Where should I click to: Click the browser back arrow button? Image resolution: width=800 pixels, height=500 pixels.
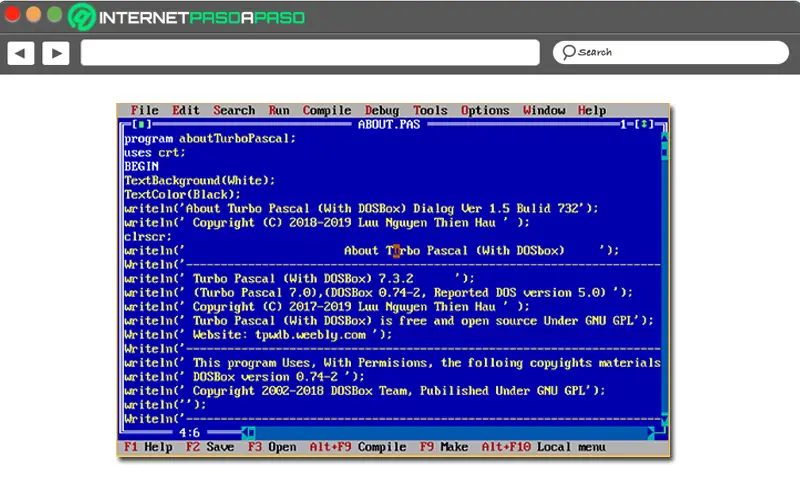[x=20, y=53]
